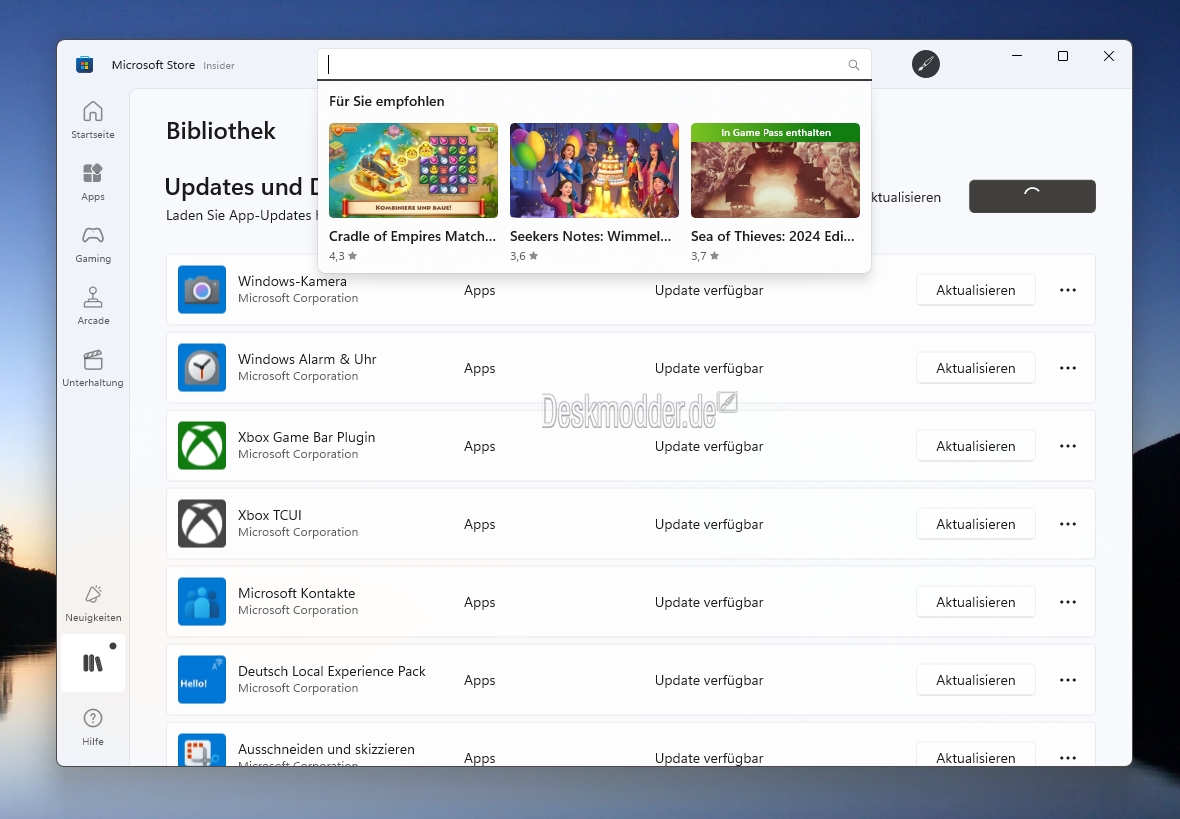Click the Insider label in title bar
The image size is (1180, 819).
click(x=219, y=65)
